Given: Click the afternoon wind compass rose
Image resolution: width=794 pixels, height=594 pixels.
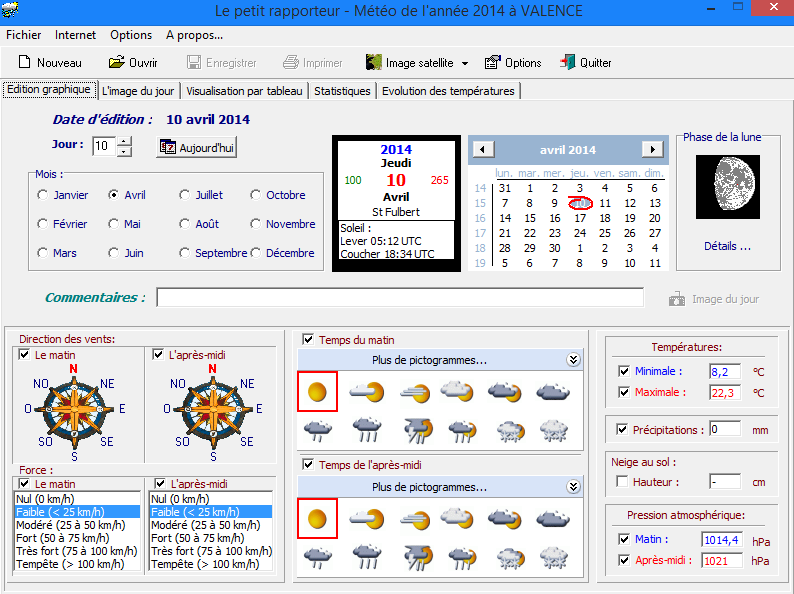Looking at the screenshot, I should click(213, 409).
